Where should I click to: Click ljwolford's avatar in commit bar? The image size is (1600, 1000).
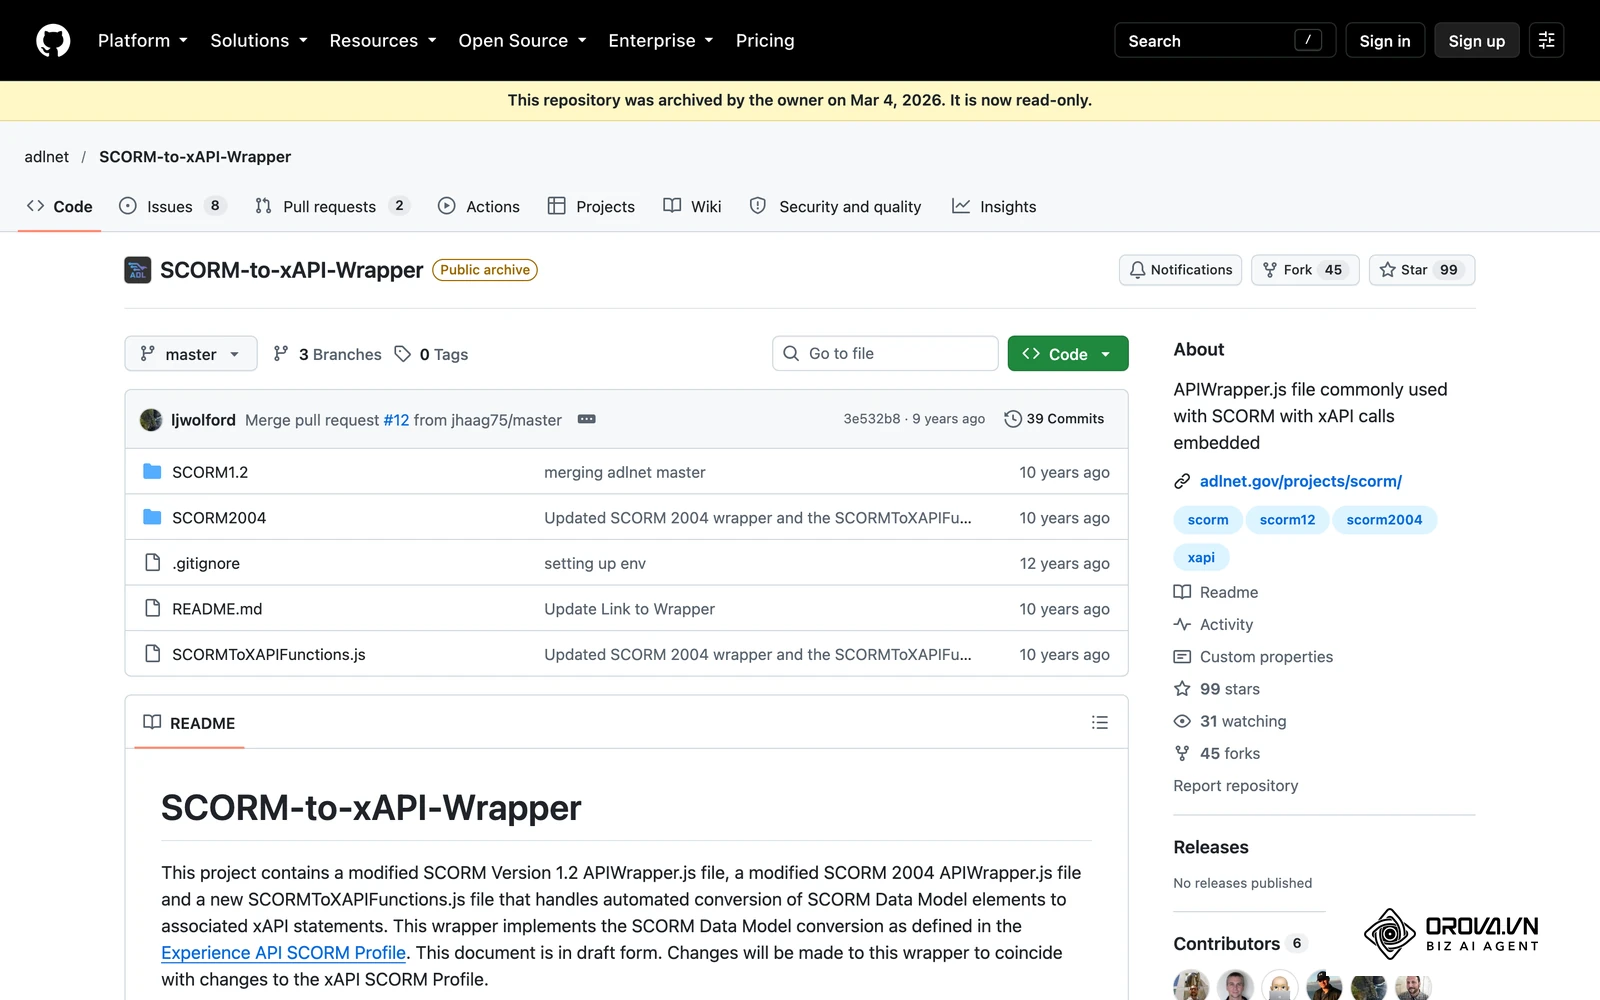click(x=151, y=420)
